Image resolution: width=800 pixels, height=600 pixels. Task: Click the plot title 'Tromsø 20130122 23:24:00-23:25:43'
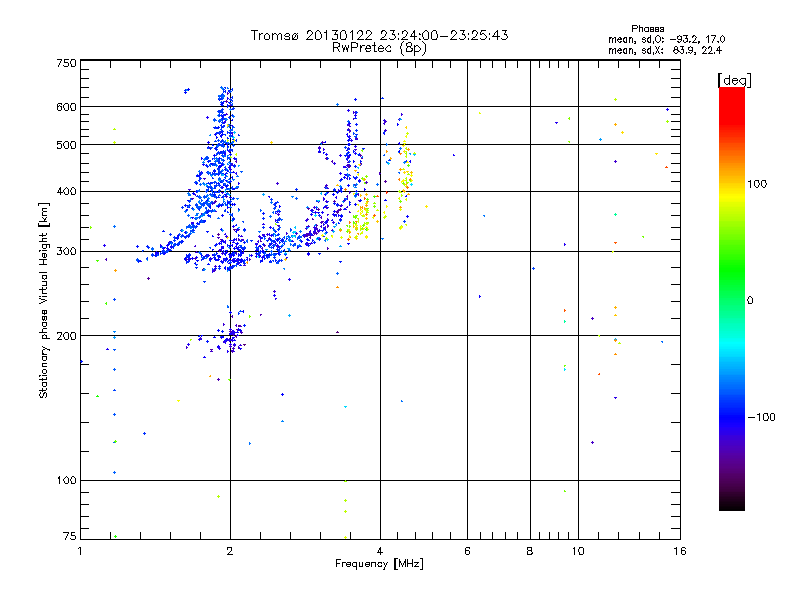click(x=380, y=35)
